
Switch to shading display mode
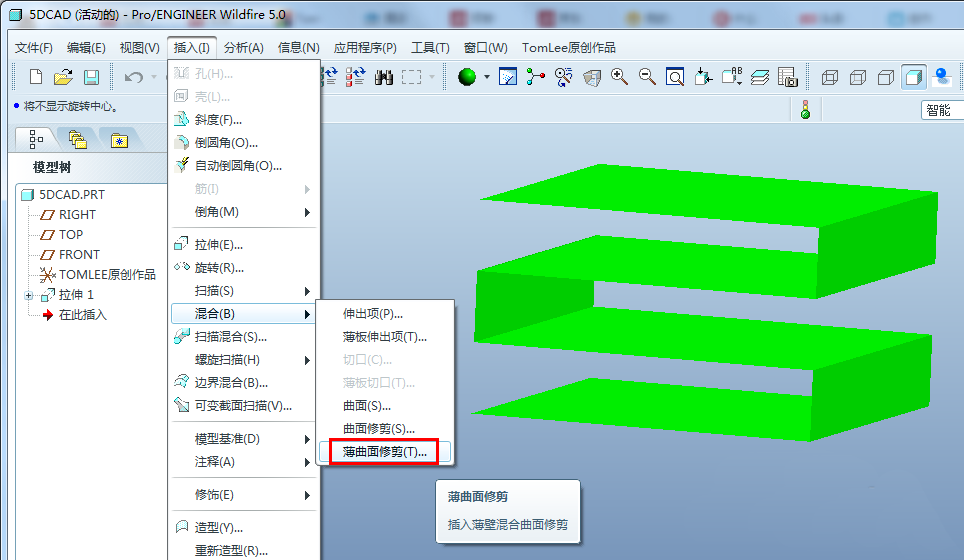[914, 77]
